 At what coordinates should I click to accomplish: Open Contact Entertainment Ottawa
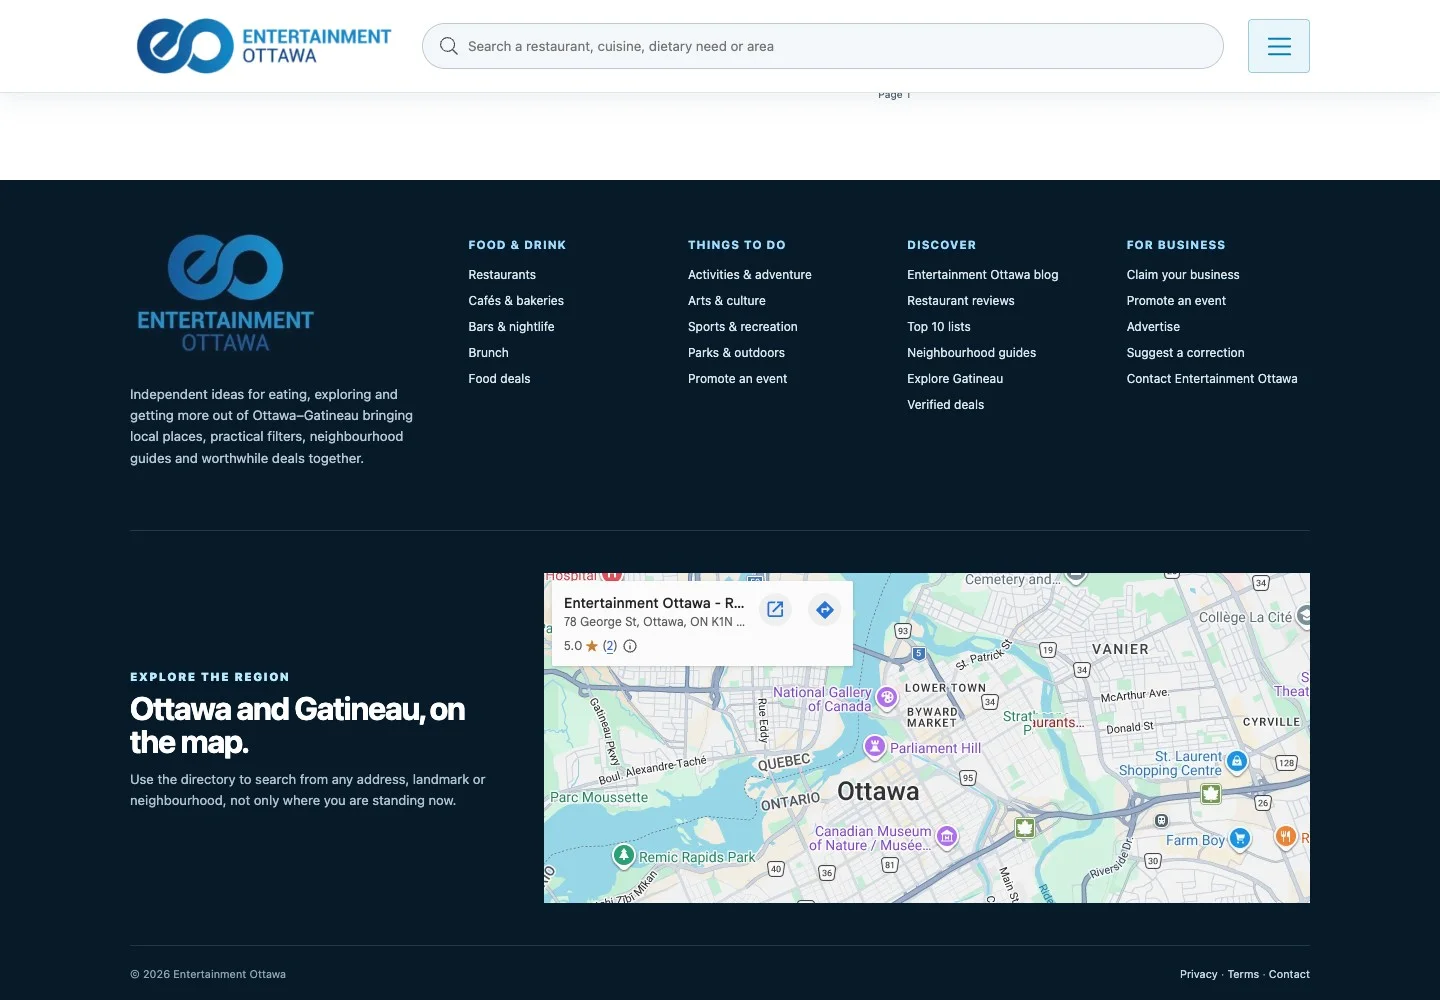coord(1212,379)
